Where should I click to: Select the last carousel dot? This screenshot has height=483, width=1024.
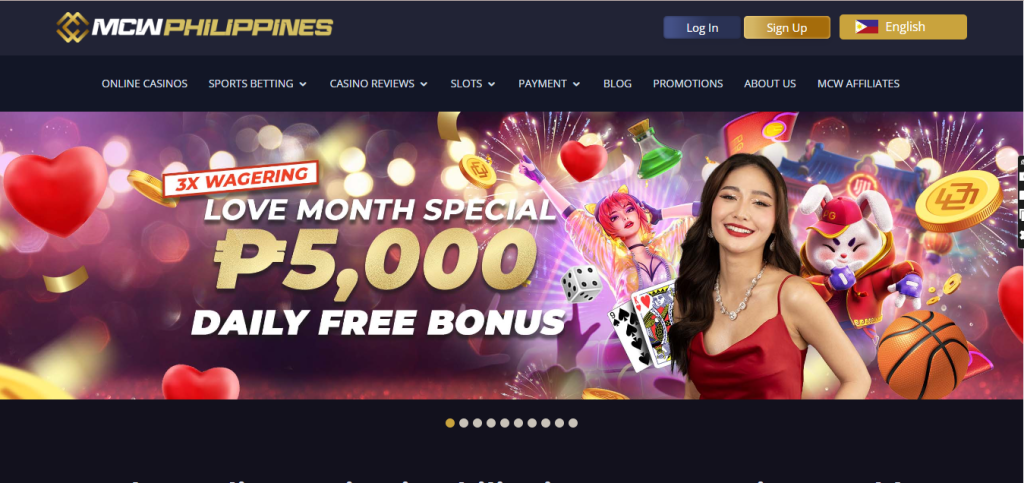coord(573,423)
